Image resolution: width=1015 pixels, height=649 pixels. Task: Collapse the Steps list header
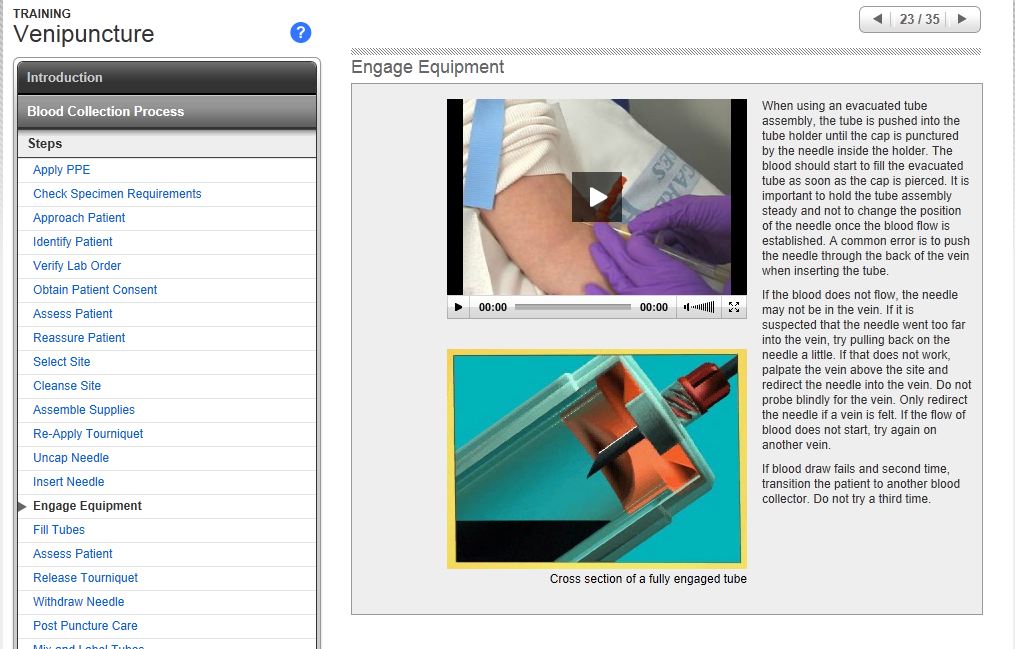tap(167, 144)
